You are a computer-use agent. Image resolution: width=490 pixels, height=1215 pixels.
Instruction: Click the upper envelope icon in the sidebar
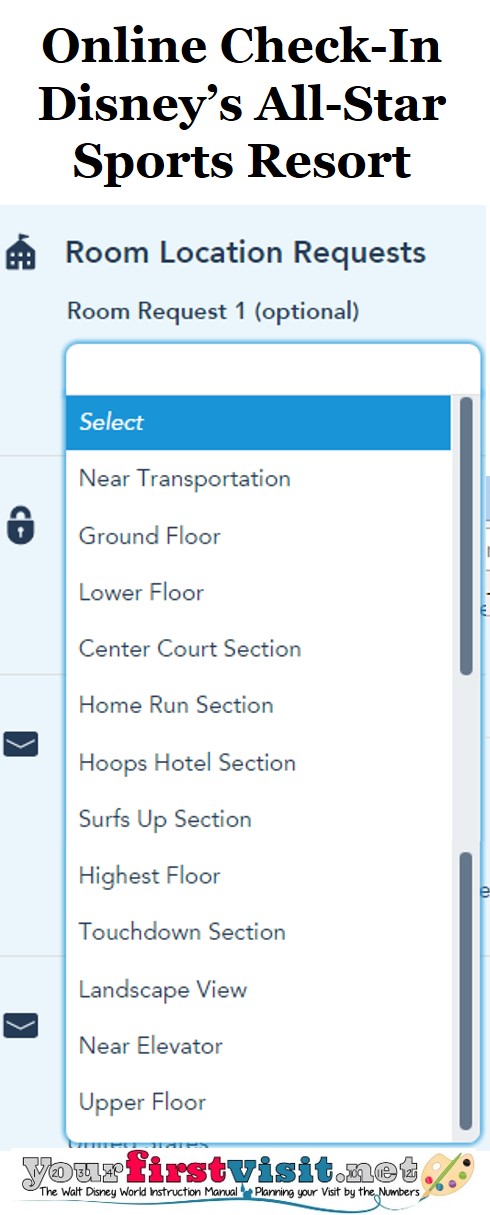[21, 744]
